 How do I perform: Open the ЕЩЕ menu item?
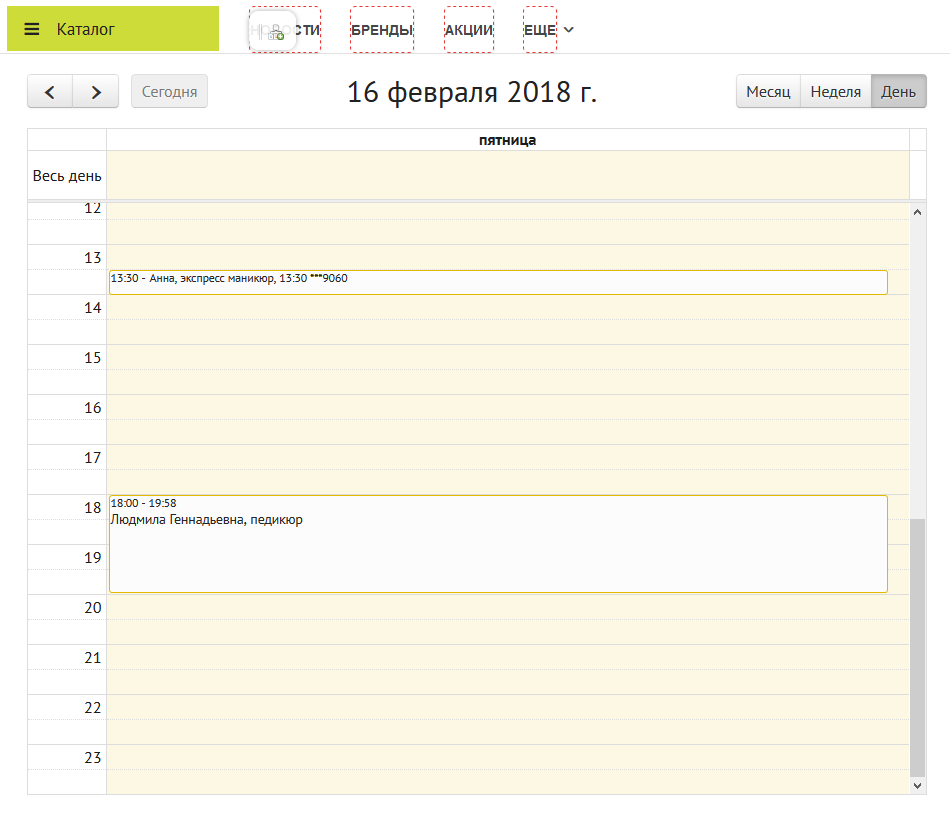[540, 30]
